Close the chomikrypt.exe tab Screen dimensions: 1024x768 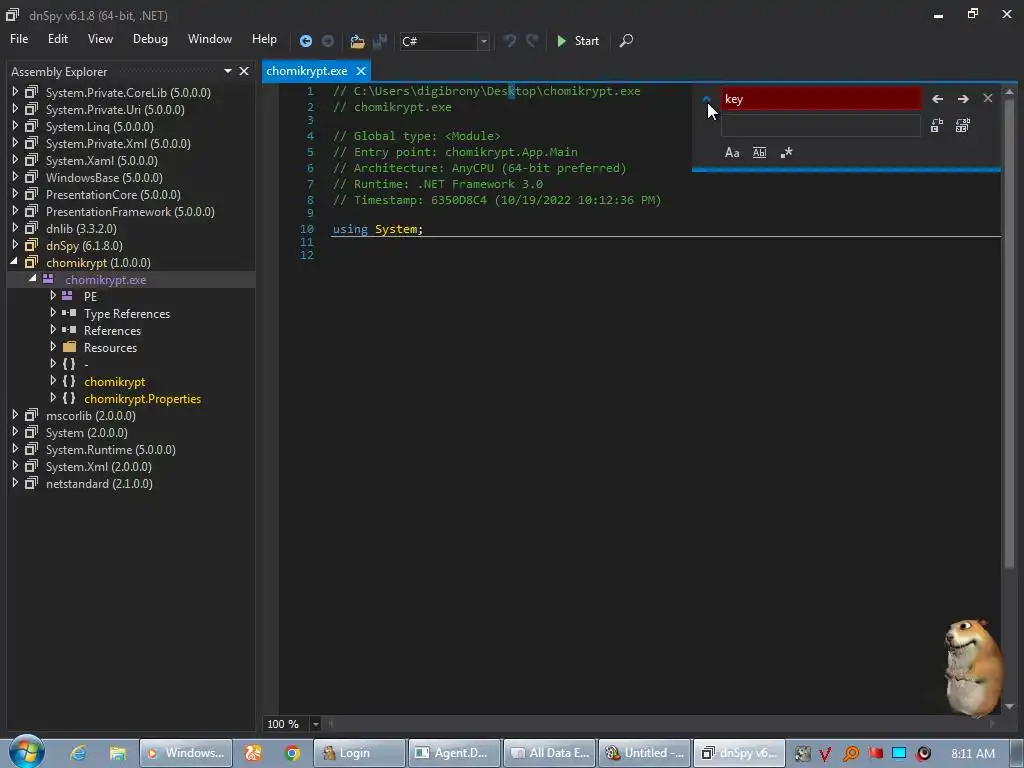pos(360,71)
